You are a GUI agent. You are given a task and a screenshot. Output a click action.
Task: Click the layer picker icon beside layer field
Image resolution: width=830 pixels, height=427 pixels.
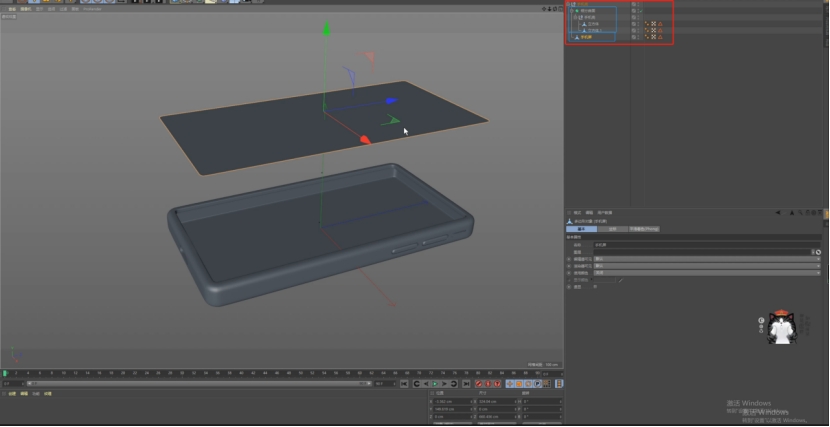[x=819, y=252]
